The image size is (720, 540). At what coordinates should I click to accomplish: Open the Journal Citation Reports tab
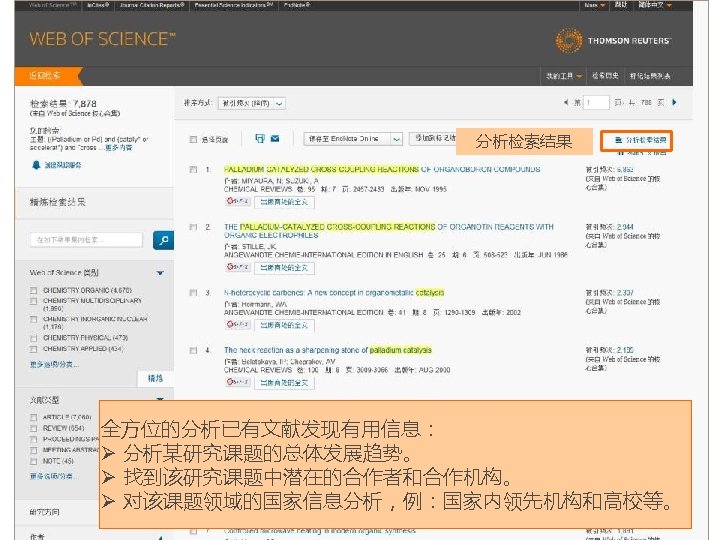coord(152,5)
